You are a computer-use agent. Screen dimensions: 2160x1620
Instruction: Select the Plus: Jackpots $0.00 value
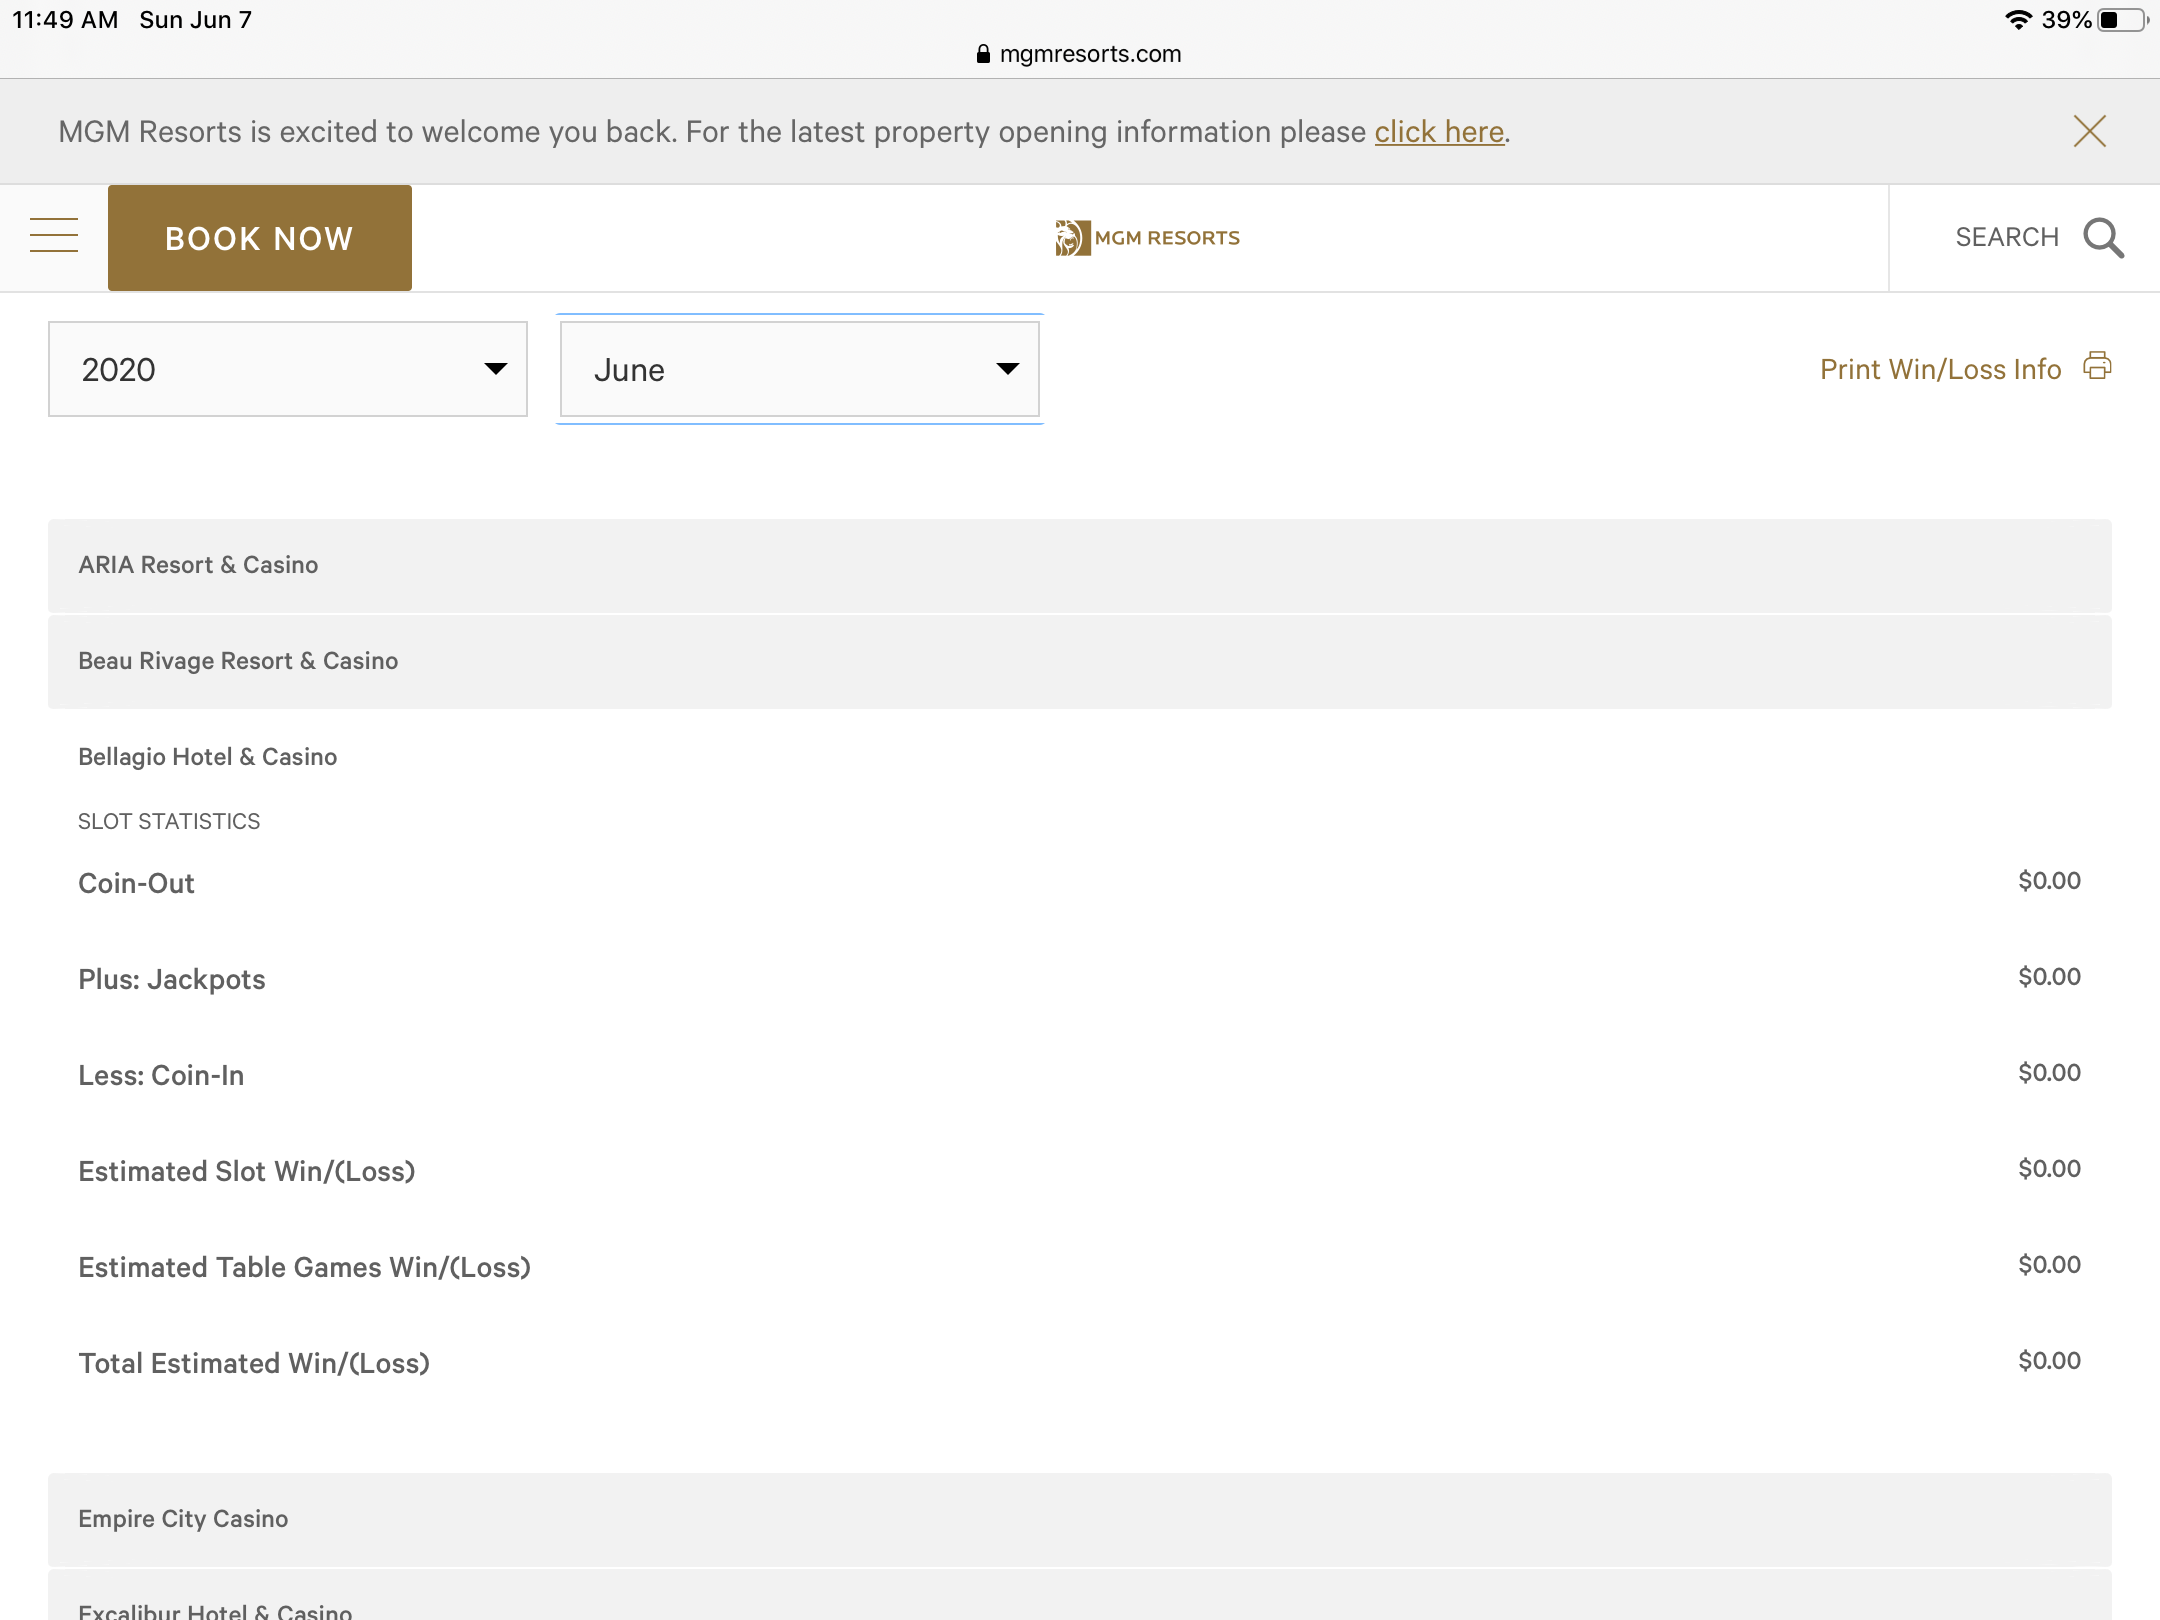pos(2049,977)
